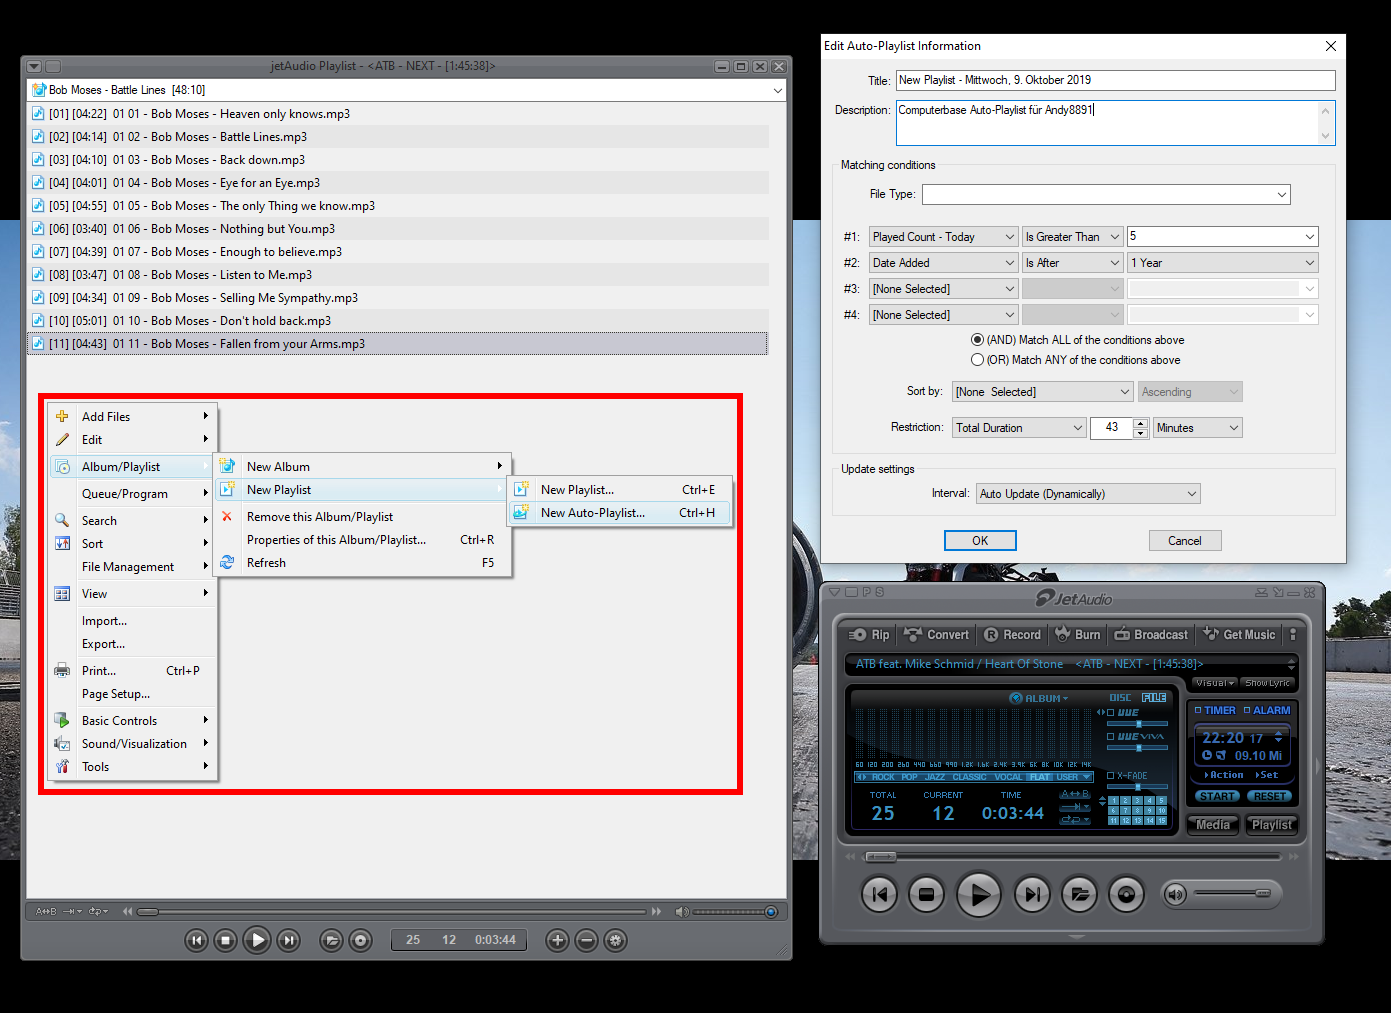Click the Description text area
1391x1013 pixels.
(x=1115, y=122)
